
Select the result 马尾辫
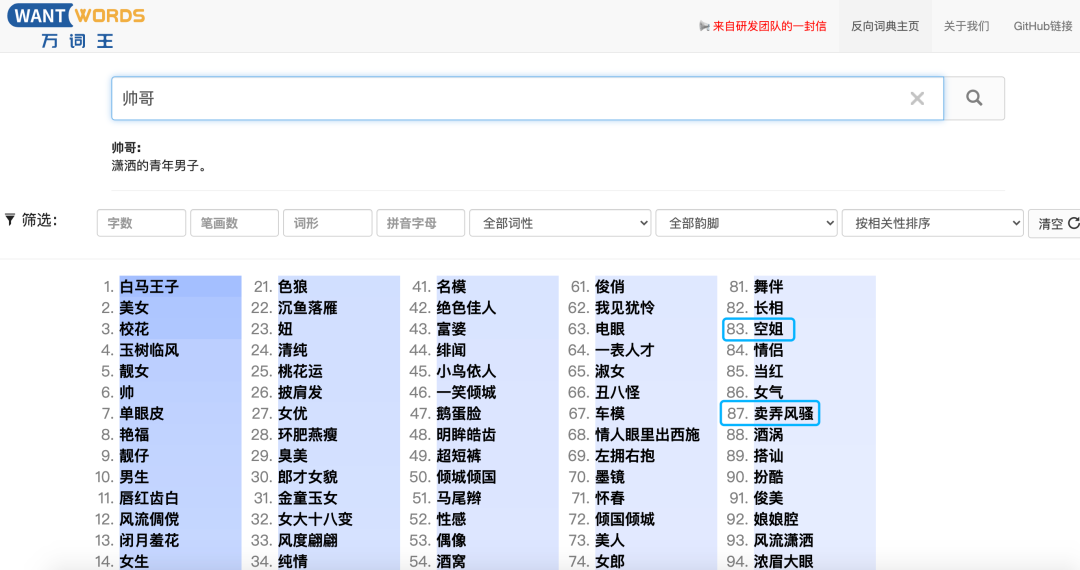pos(459,498)
